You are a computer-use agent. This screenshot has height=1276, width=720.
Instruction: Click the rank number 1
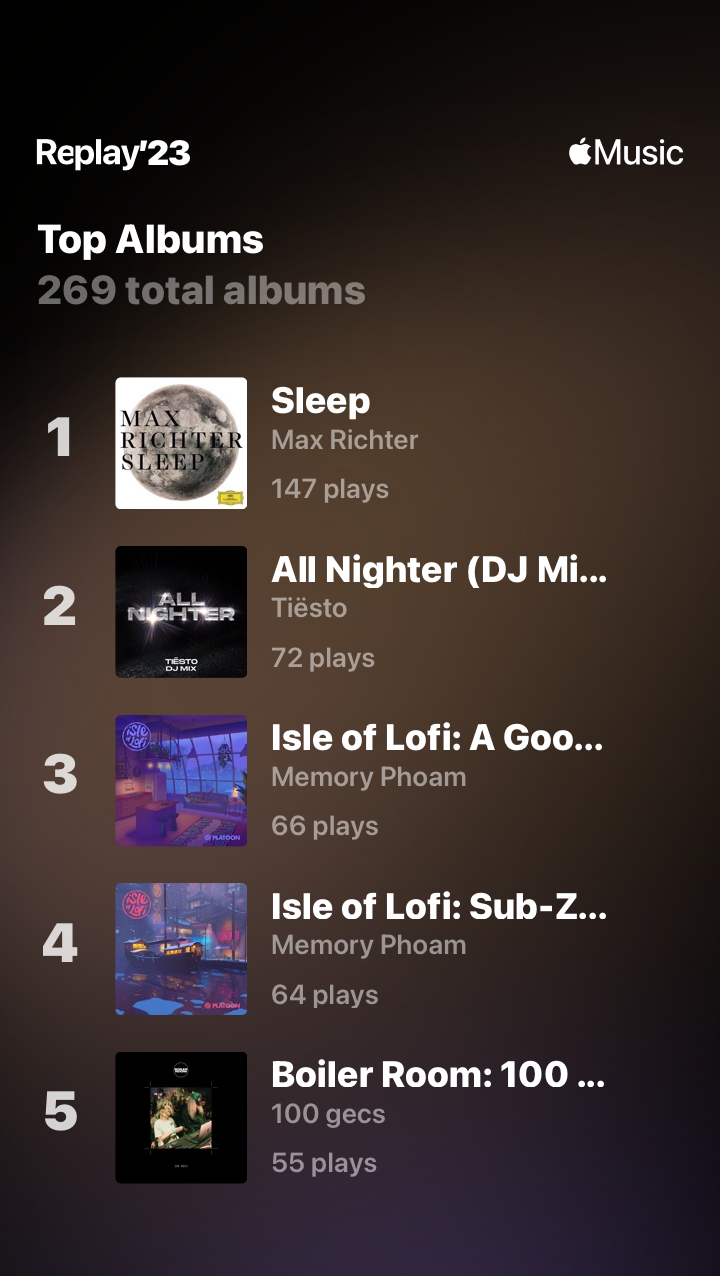tap(60, 438)
